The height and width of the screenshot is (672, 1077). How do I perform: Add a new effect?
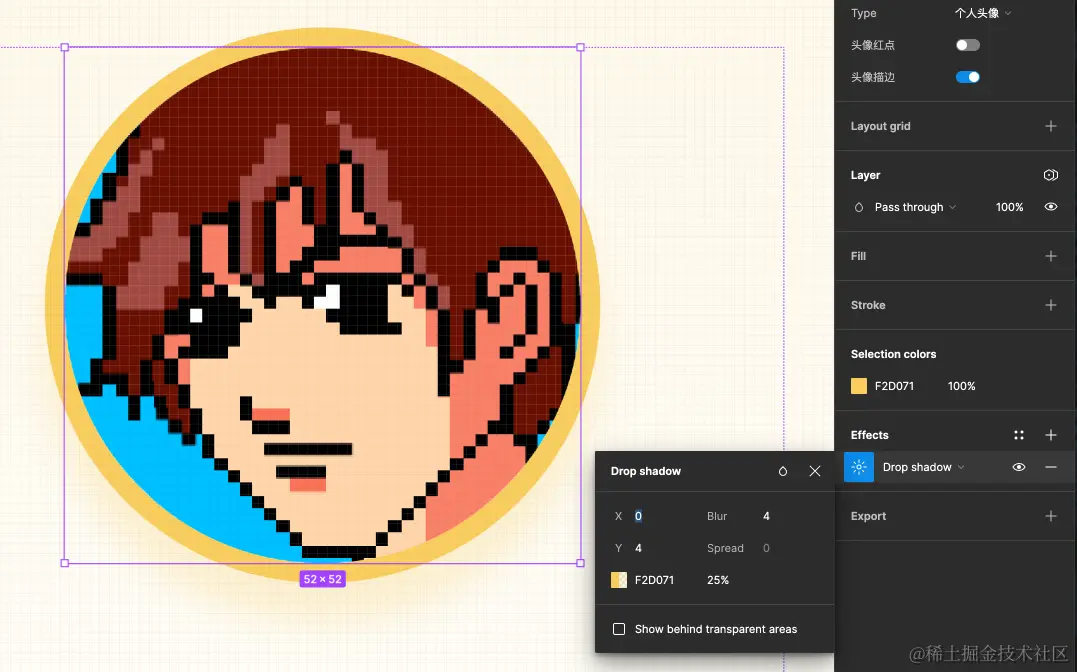pyautogui.click(x=1050, y=435)
